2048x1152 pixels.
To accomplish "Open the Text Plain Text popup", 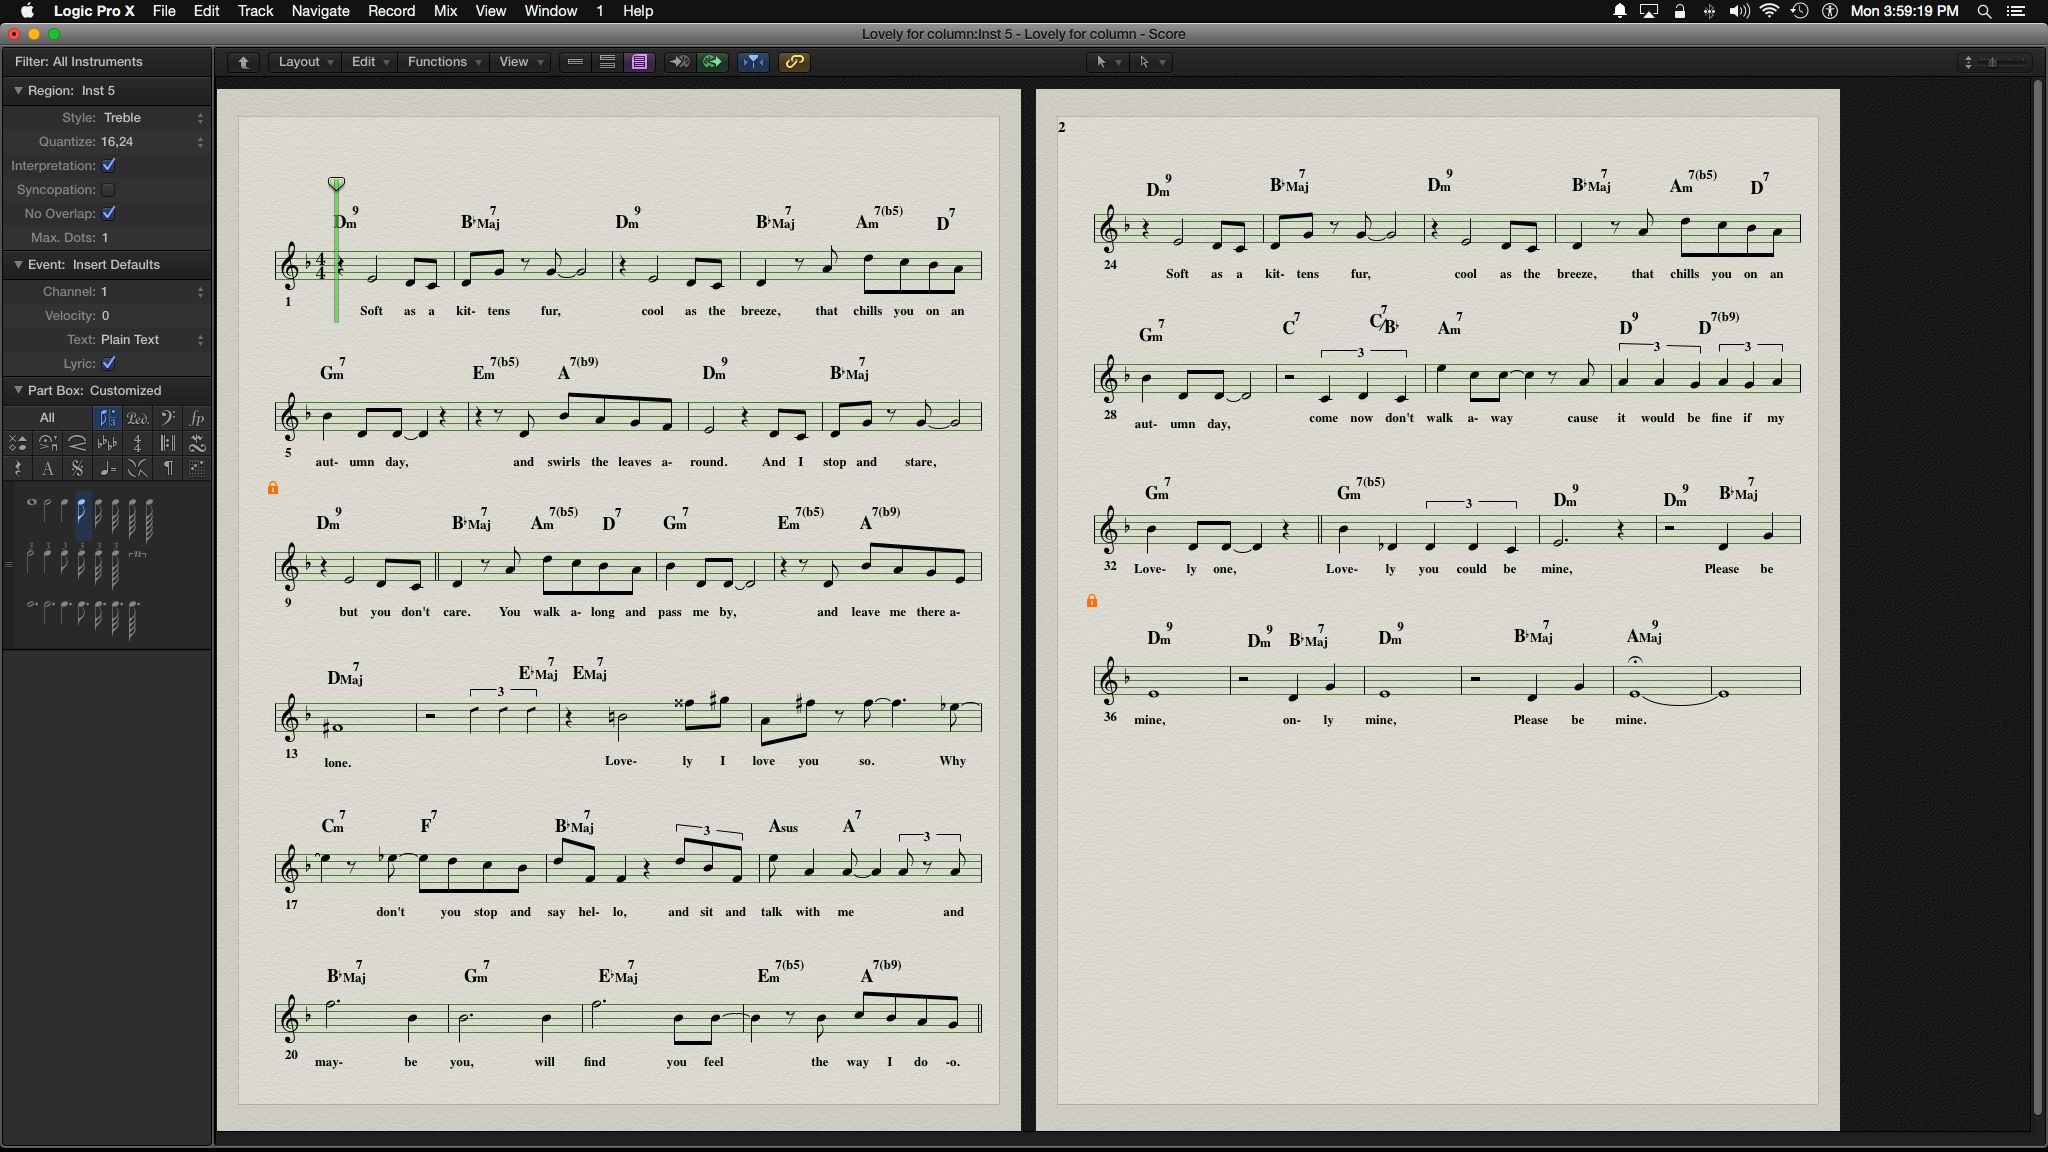I will (153, 339).
